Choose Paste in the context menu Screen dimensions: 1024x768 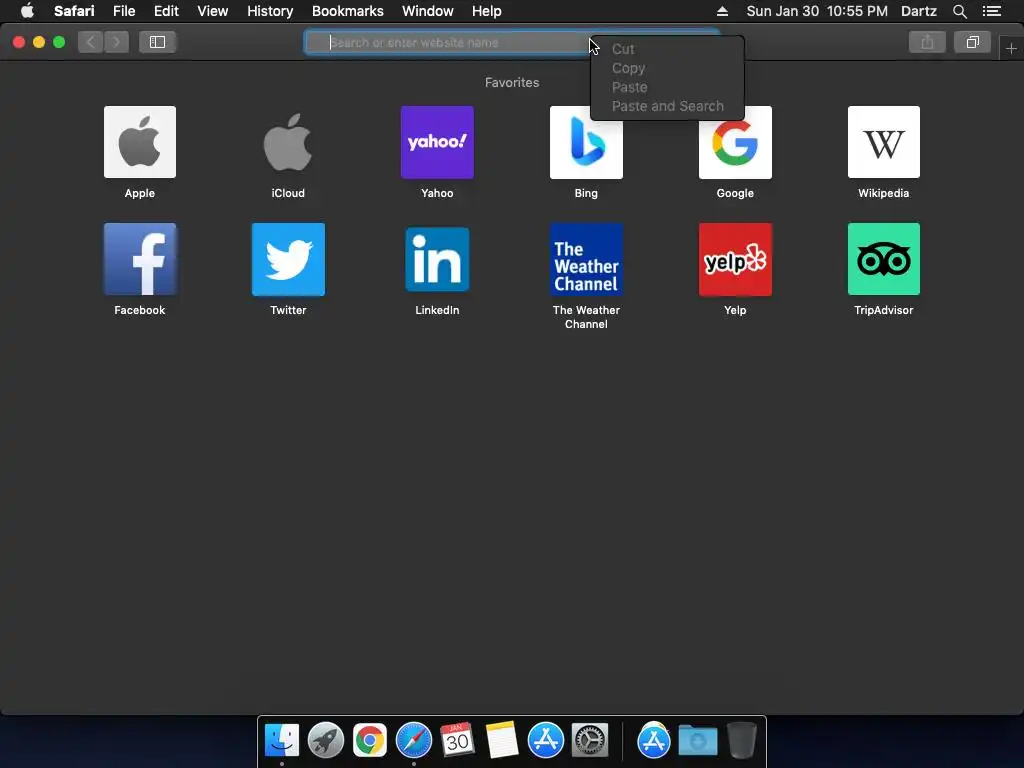tap(667, 87)
